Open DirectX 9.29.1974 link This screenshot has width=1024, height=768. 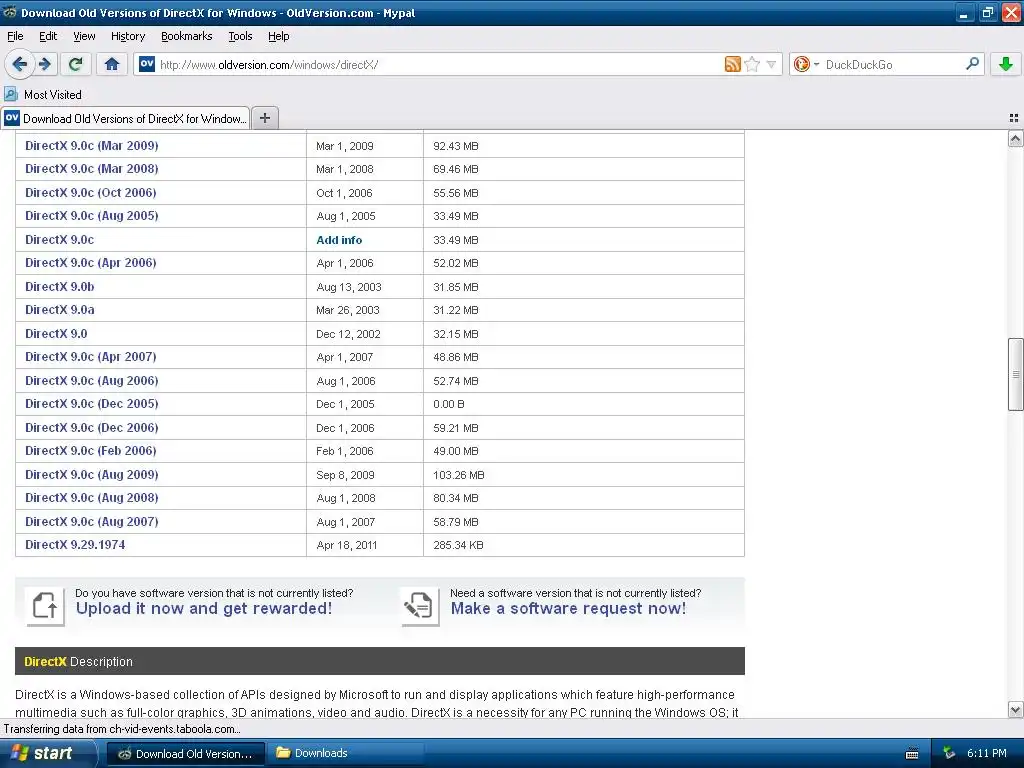point(75,545)
